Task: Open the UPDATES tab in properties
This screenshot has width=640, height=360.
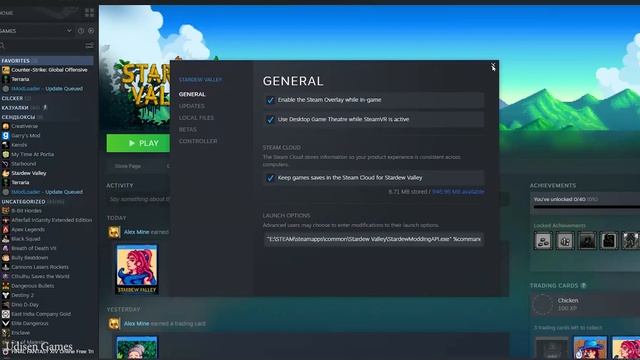Action: tap(191, 106)
